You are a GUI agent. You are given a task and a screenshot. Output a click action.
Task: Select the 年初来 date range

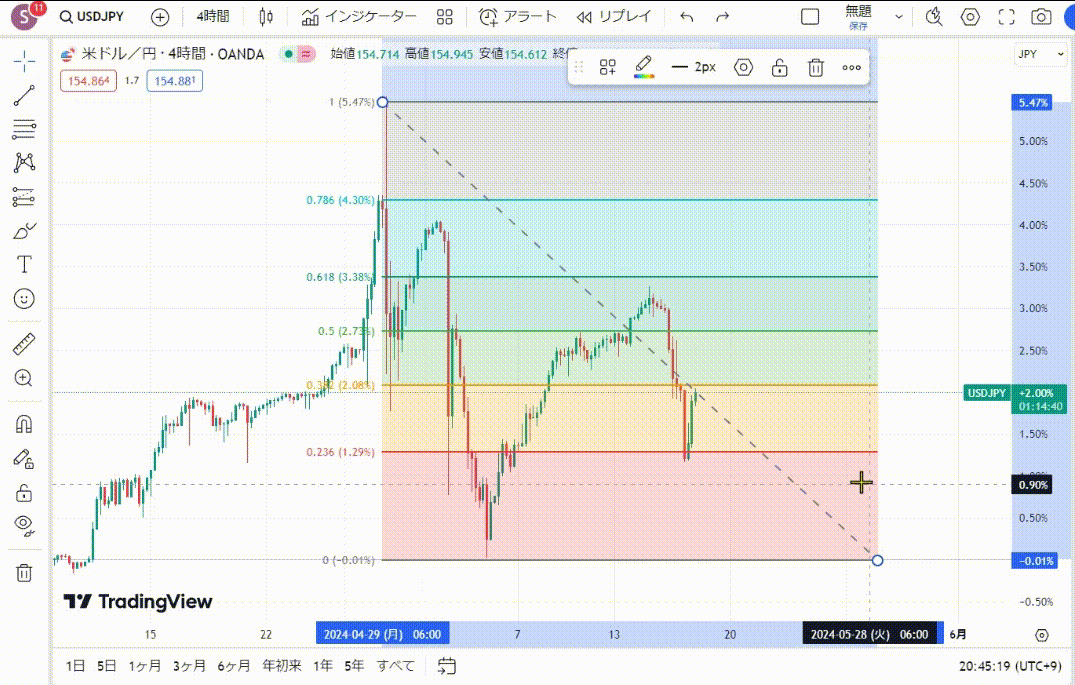(282, 666)
